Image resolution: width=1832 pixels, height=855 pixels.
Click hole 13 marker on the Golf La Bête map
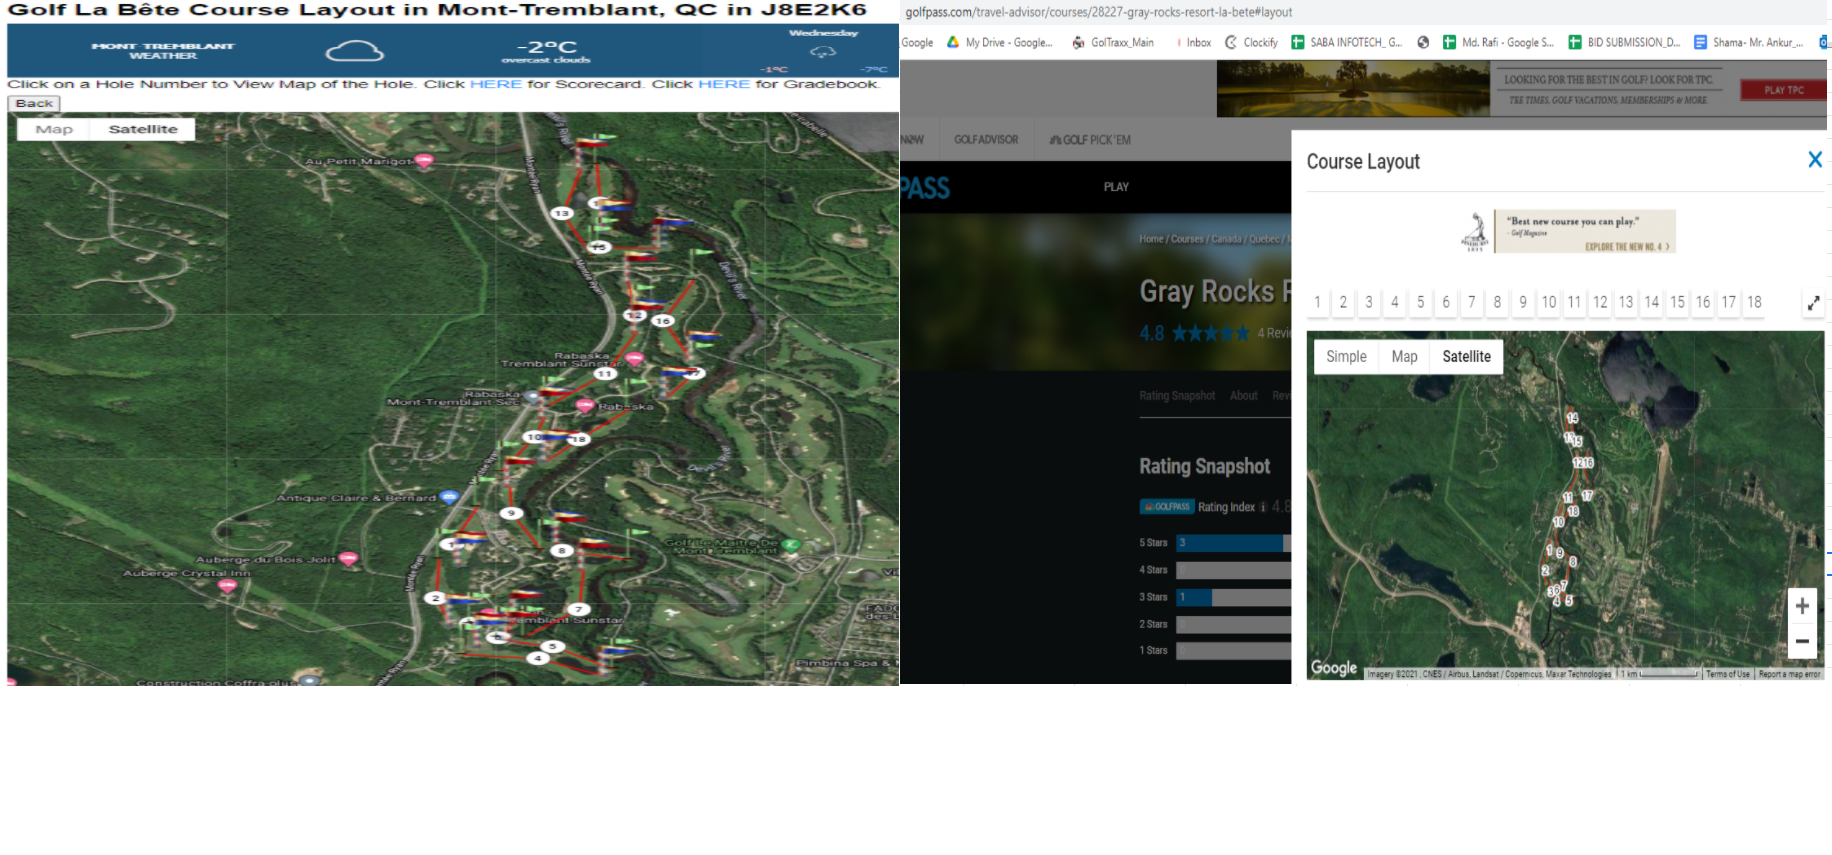click(562, 213)
